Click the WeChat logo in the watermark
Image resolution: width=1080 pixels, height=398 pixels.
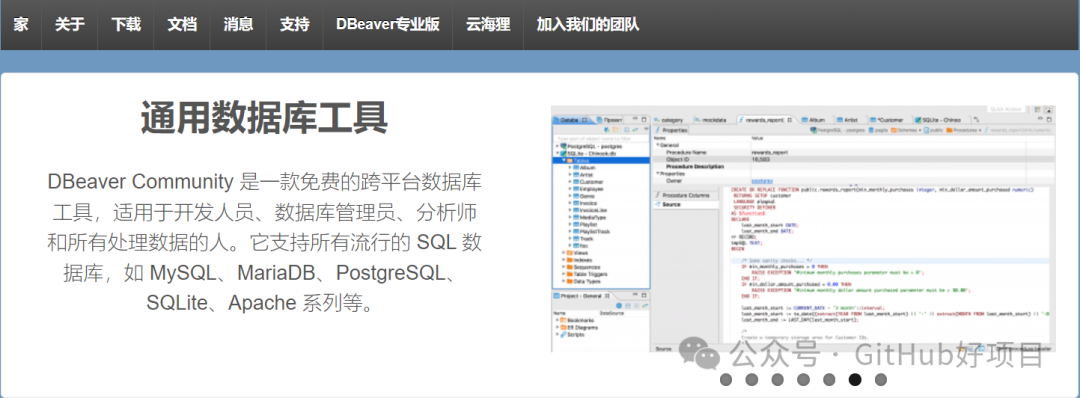point(700,353)
